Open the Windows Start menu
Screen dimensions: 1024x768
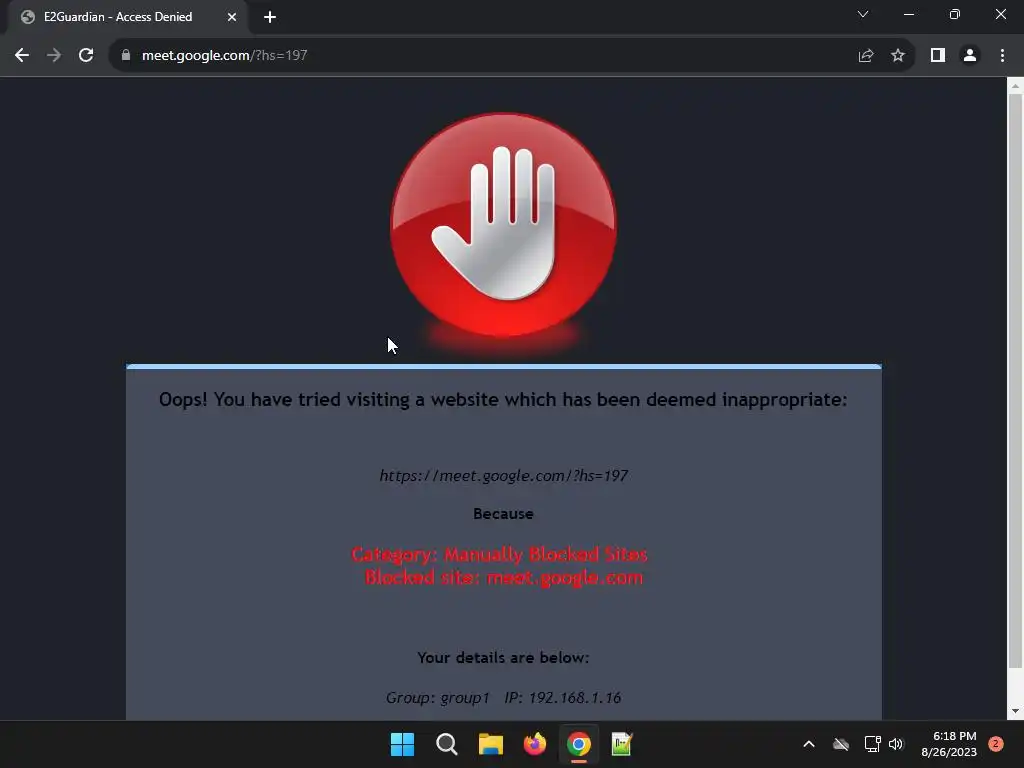tap(402, 744)
